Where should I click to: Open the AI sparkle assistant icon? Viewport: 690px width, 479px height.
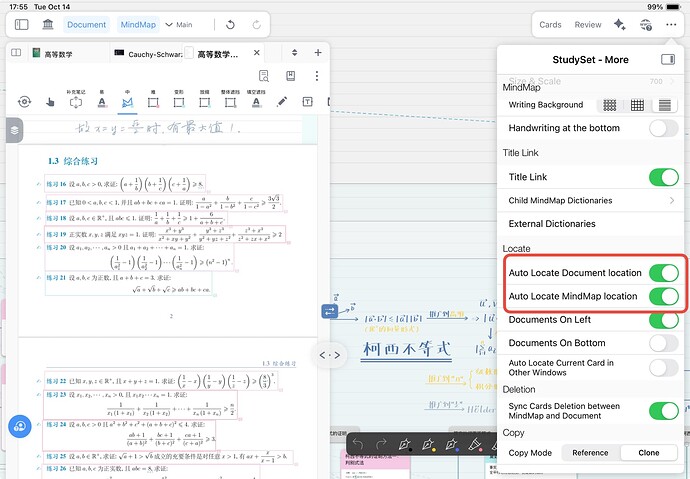point(619,24)
